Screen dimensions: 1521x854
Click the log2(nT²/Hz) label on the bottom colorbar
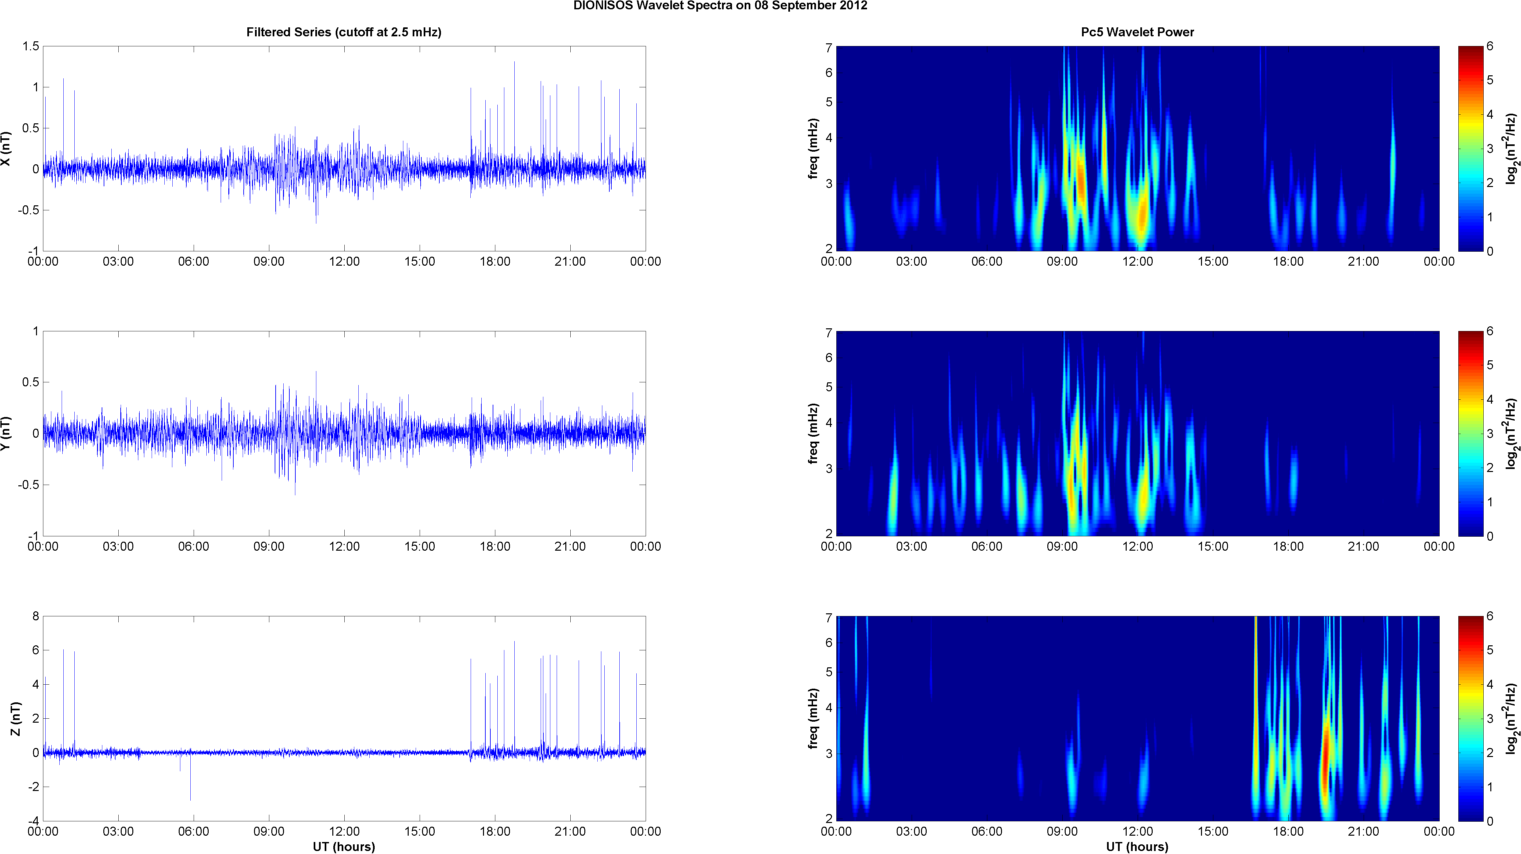(1512, 719)
